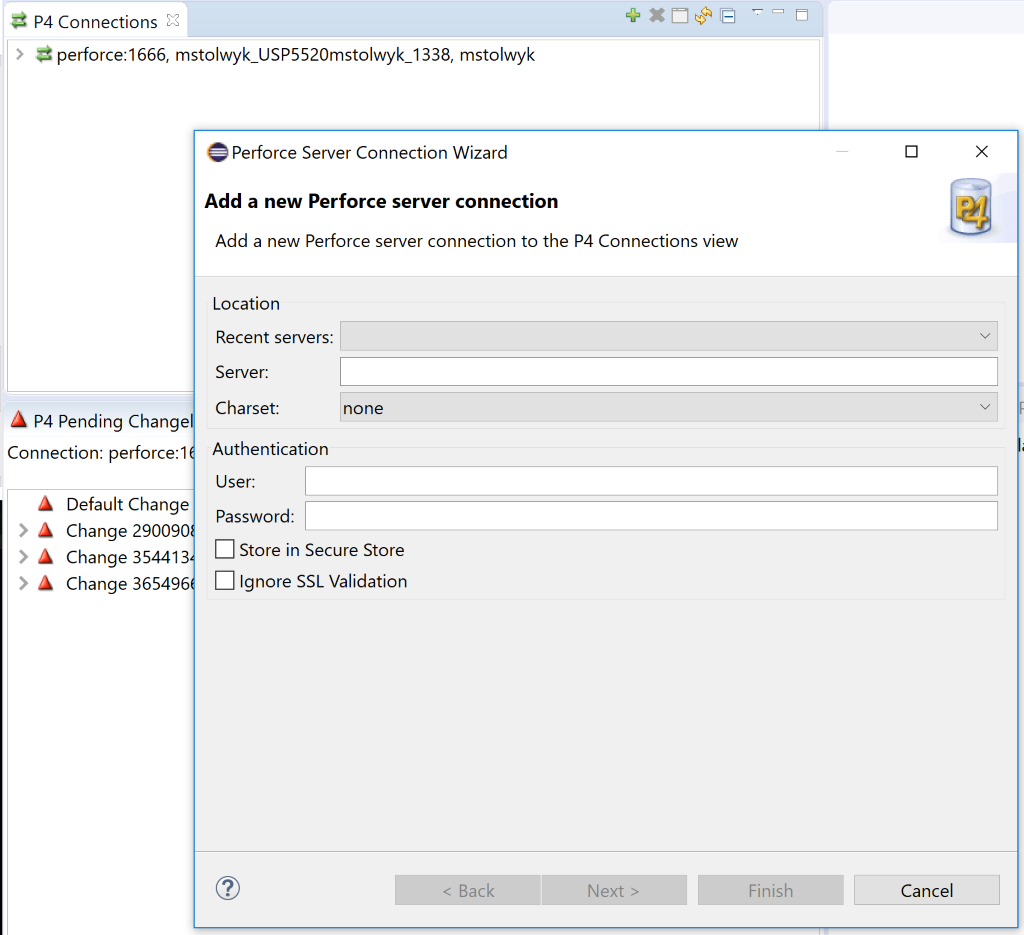This screenshot has height=935, width=1024.
Task: Maximize the Perforce Server Connection Wizard window
Action: click(911, 151)
